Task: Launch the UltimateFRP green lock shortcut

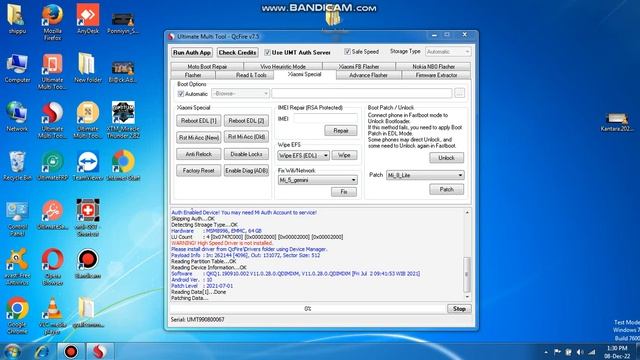Action: (x=52, y=166)
